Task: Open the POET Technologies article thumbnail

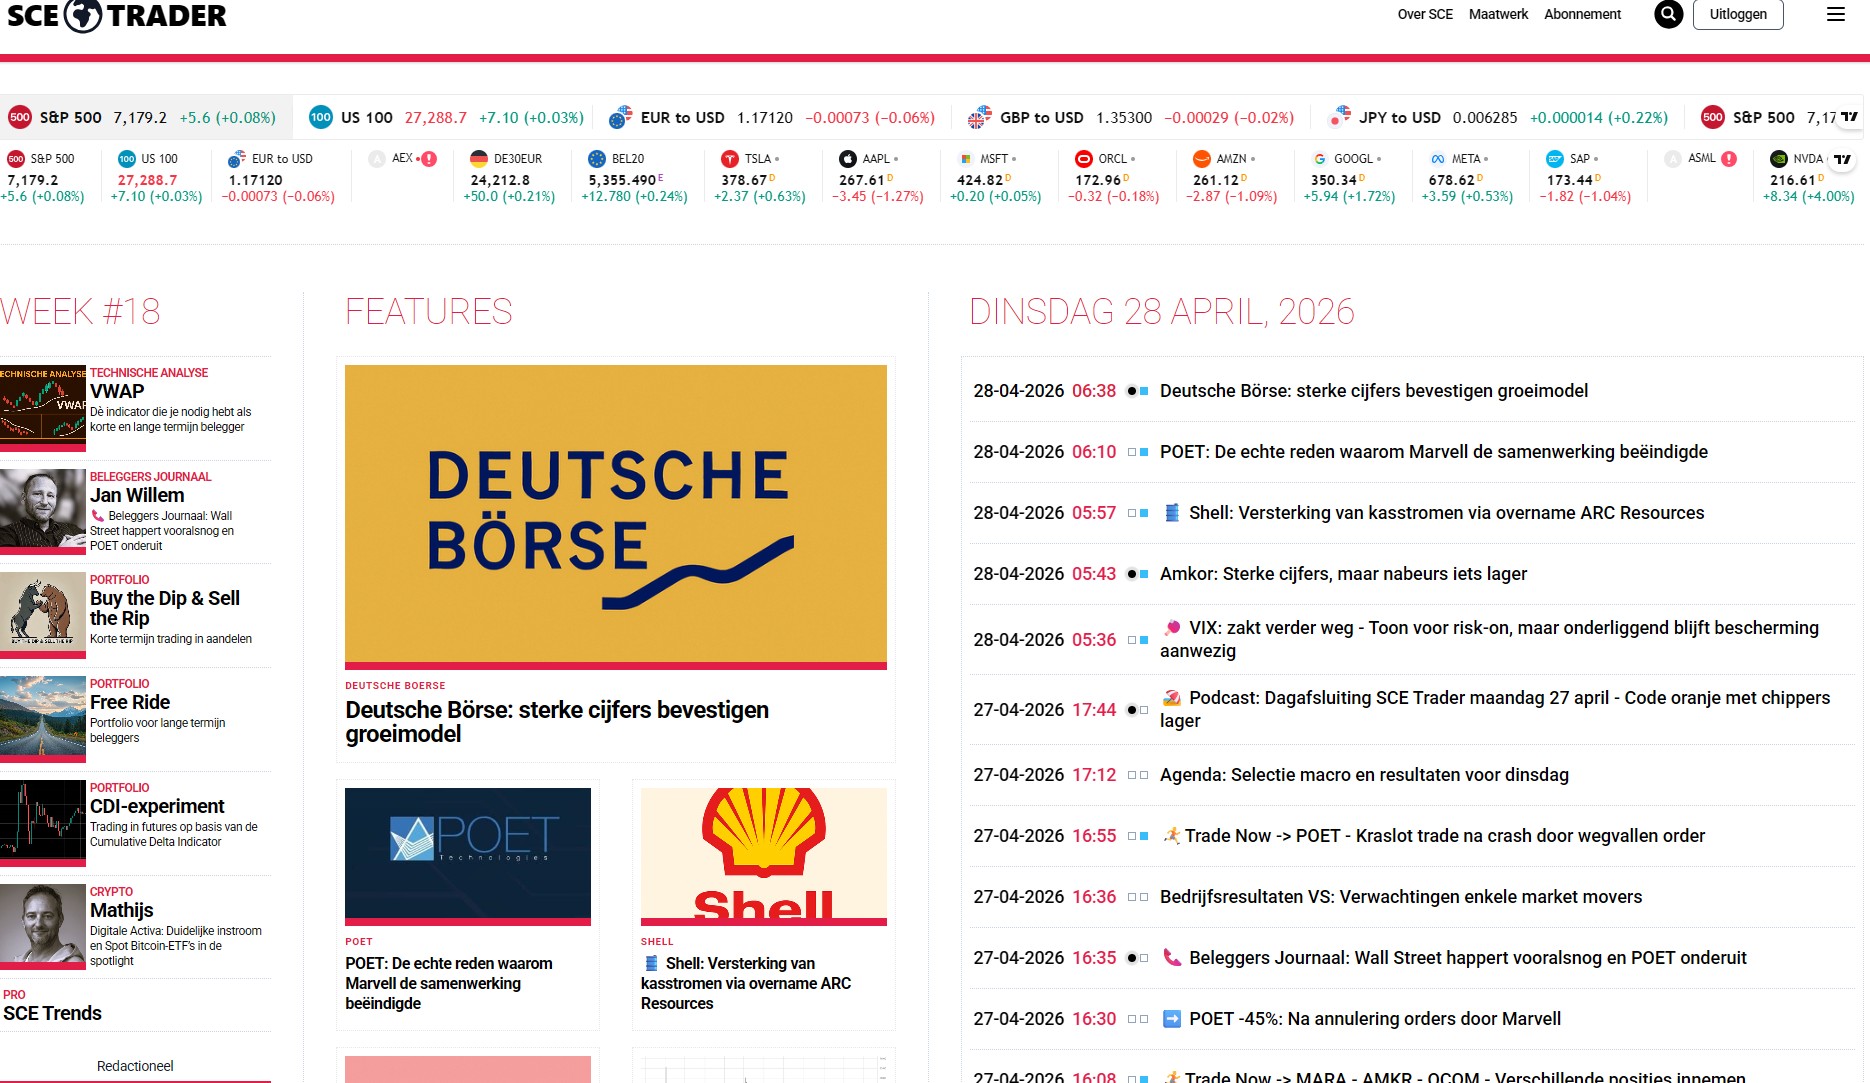Action: pos(468,856)
